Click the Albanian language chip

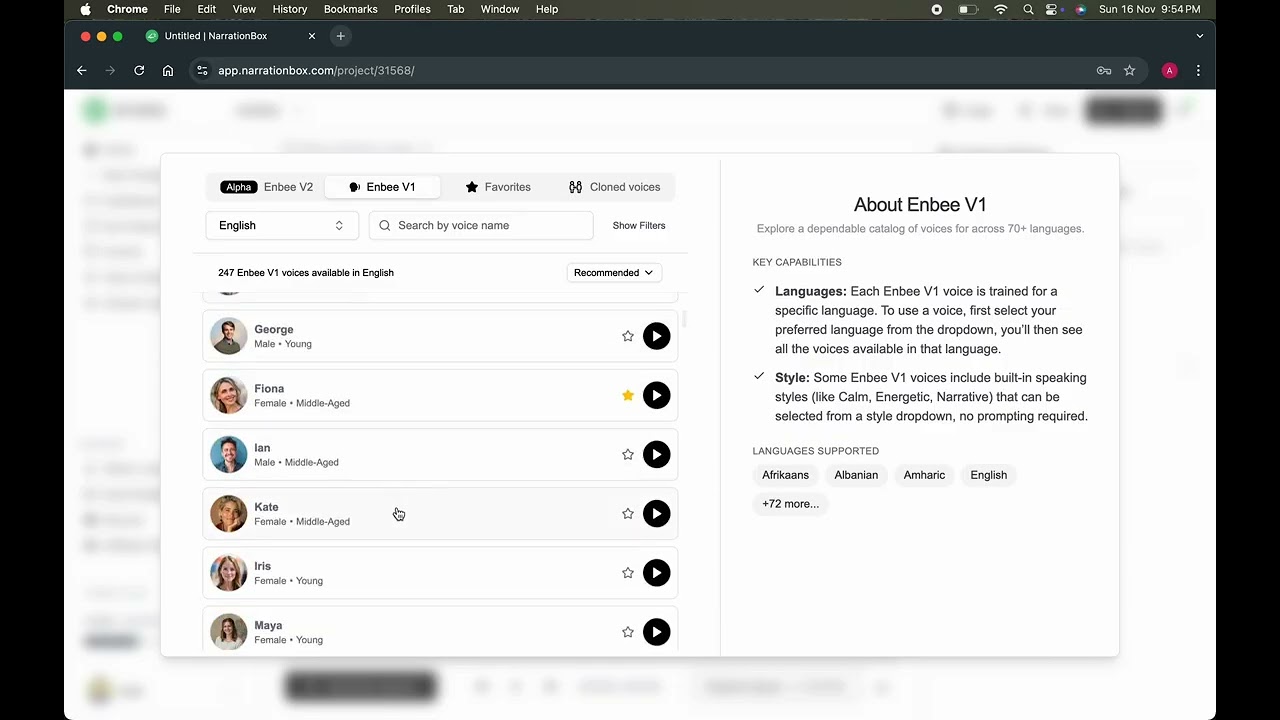click(x=856, y=475)
